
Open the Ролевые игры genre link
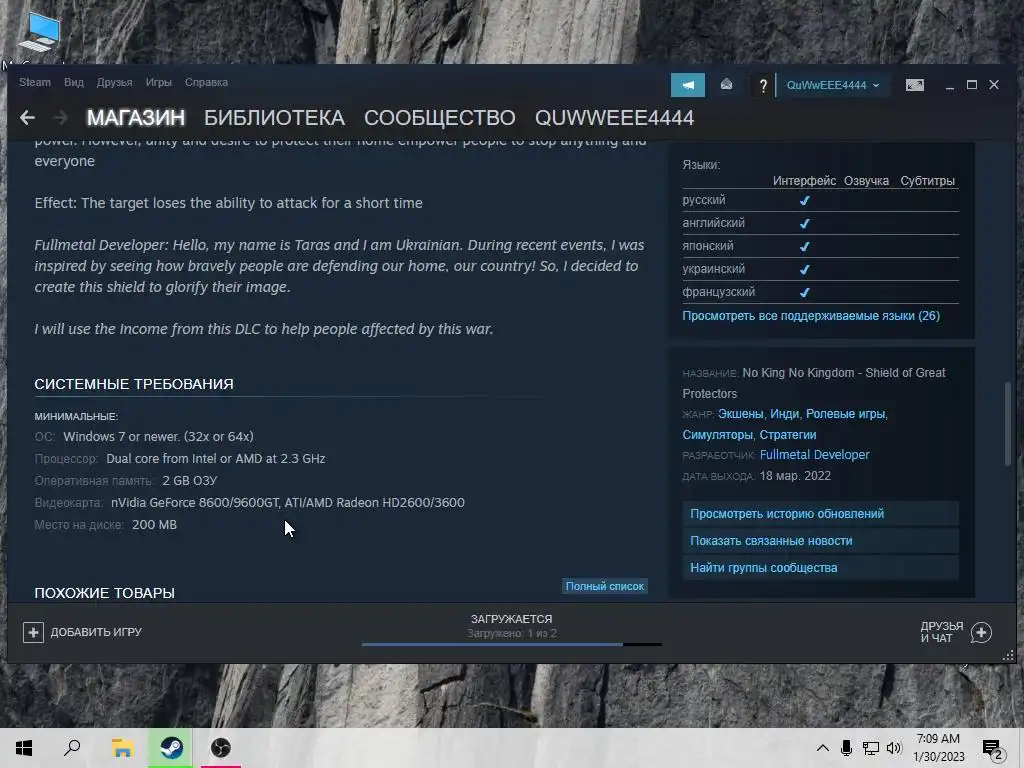point(845,414)
